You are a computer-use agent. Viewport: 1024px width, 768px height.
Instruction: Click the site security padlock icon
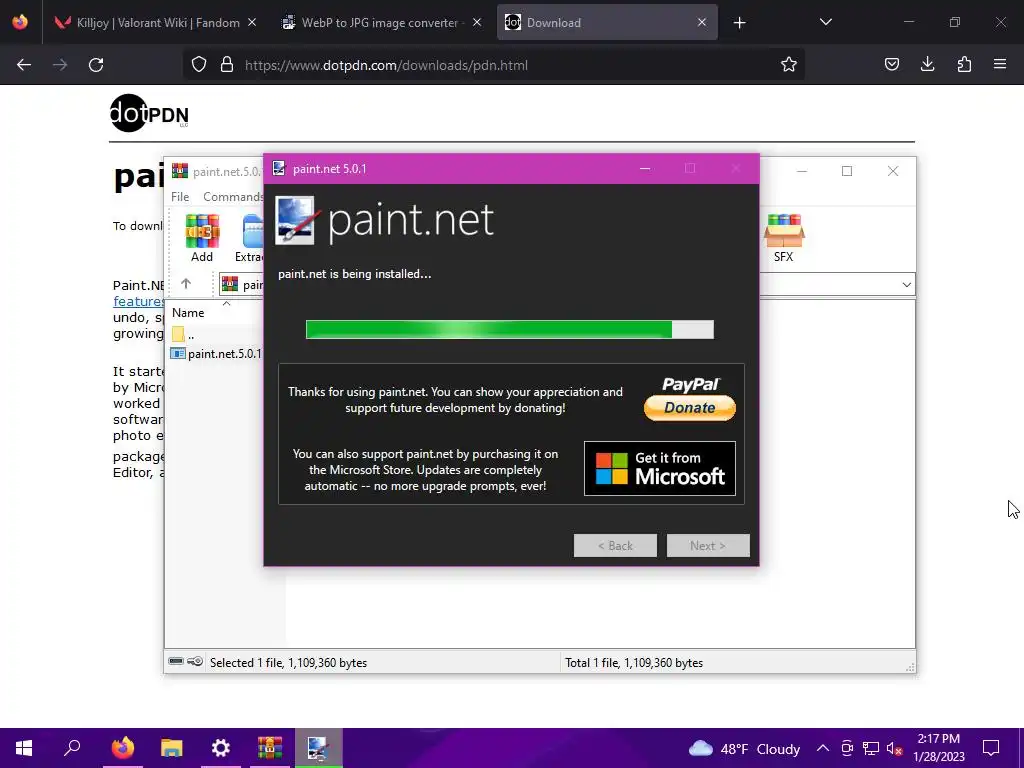[227, 65]
